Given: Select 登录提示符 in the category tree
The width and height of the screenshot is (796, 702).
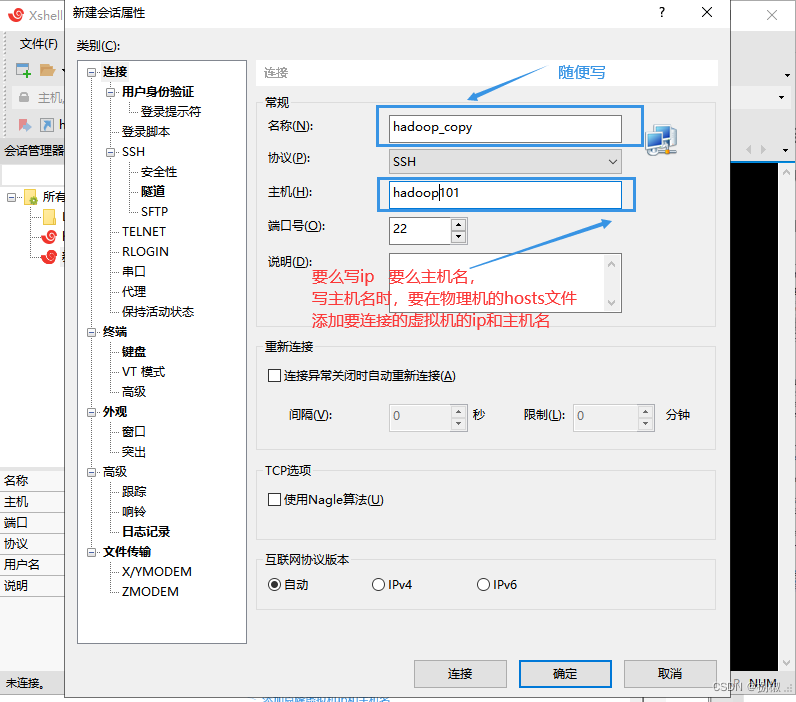Looking at the screenshot, I should point(171,112).
